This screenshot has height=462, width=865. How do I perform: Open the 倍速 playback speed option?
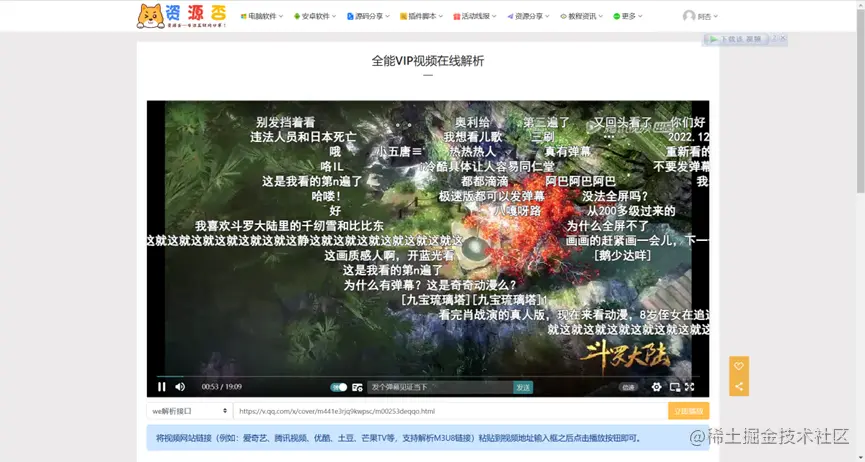628,387
